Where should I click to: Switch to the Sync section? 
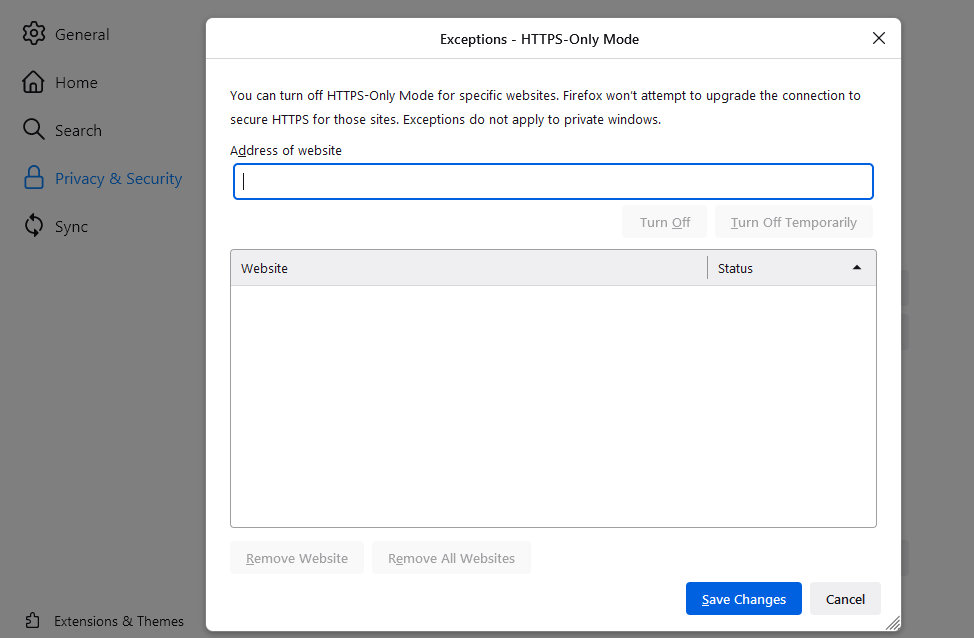pos(70,226)
